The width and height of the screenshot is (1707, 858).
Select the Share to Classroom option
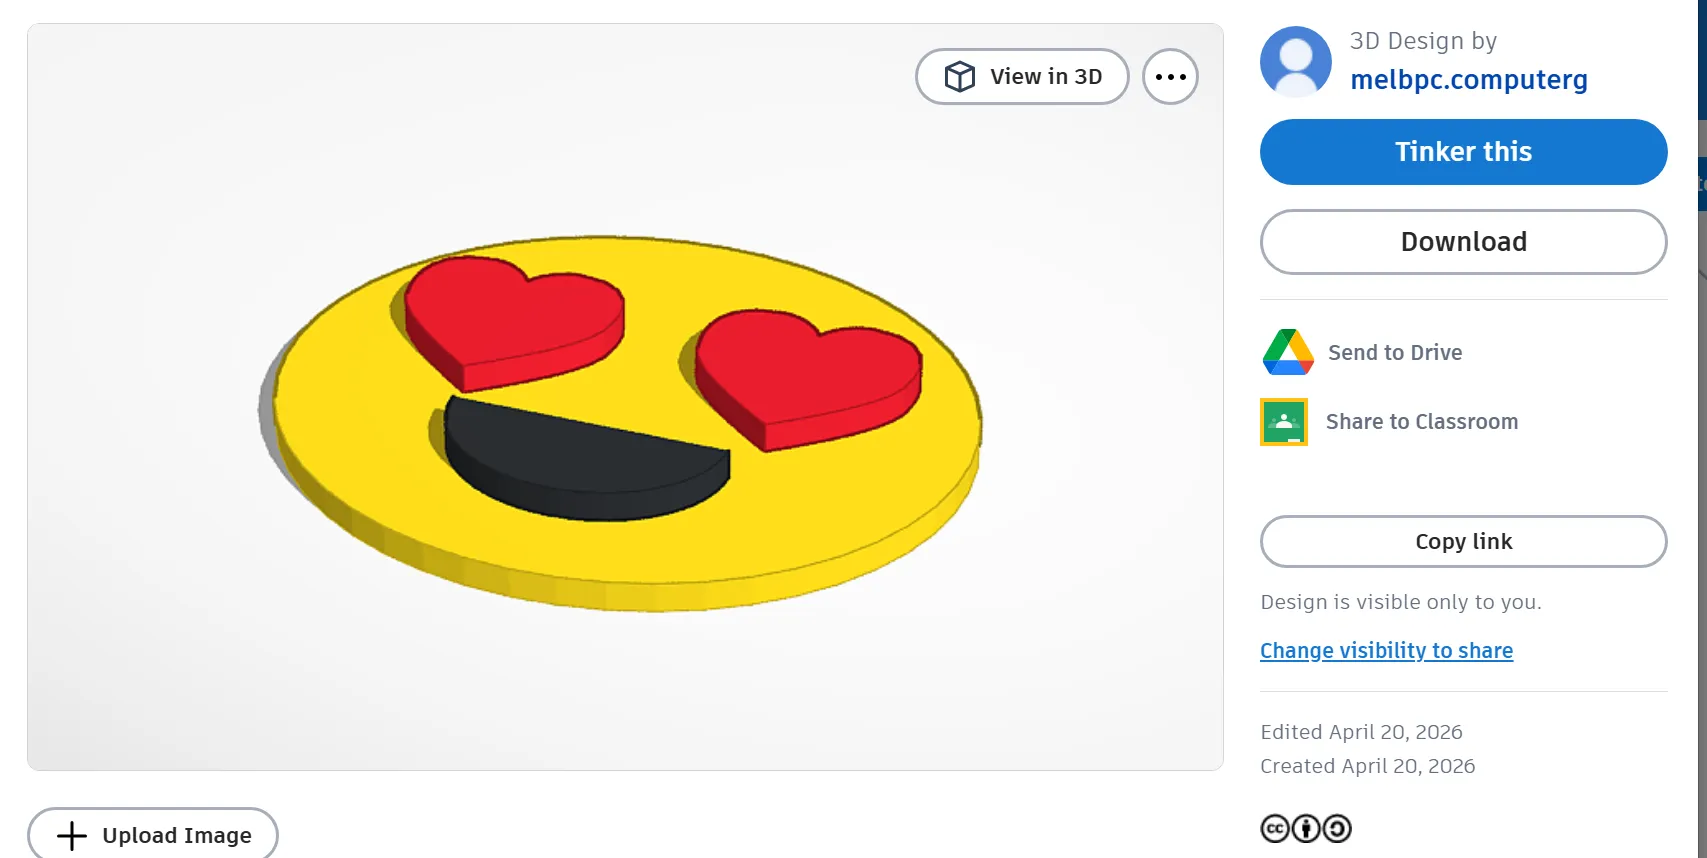(1422, 421)
